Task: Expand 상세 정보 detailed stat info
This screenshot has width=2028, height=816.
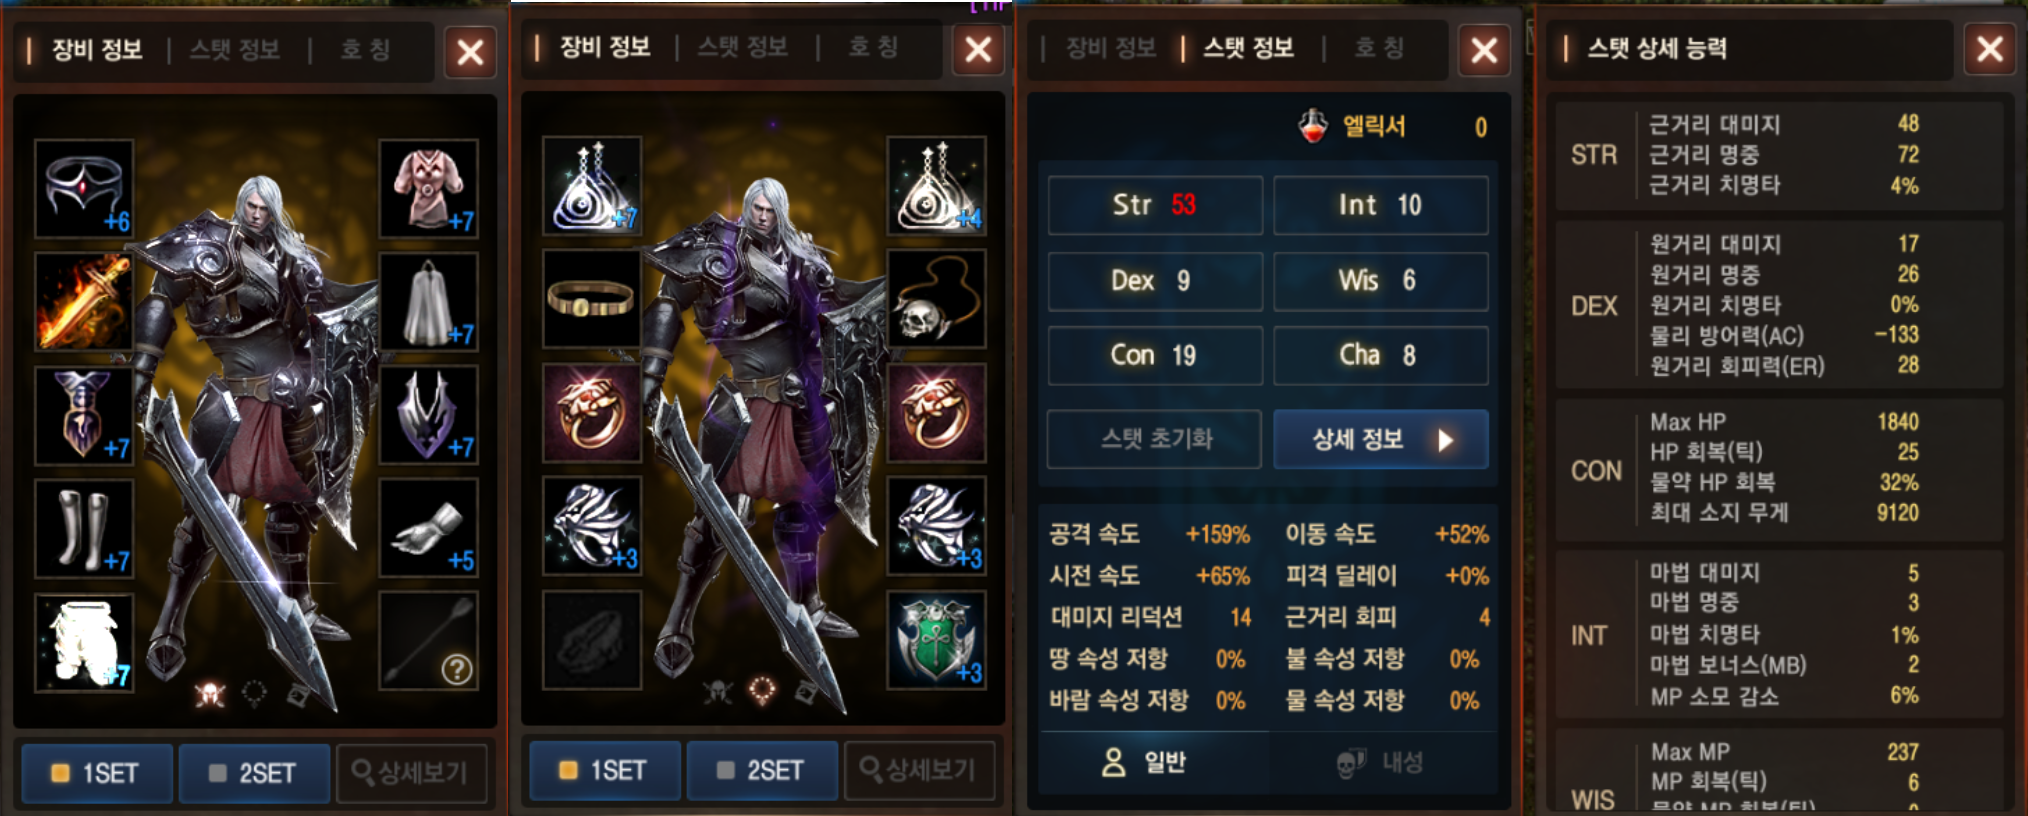Action: coord(1381,439)
